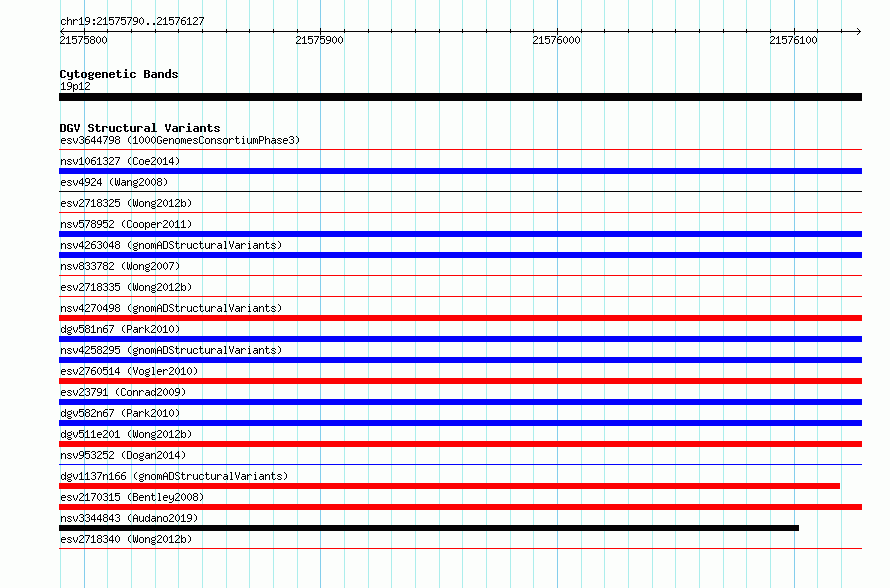Open the dgv582n67 (Park2010) label
The height and width of the screenshot is (588, 890).
point(120,413)
